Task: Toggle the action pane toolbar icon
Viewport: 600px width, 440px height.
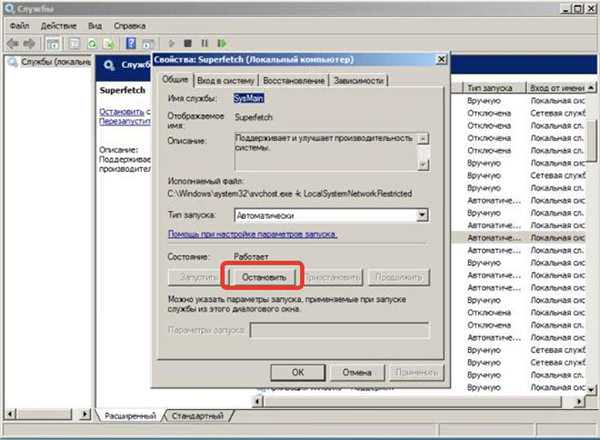Action: (148, 44)
